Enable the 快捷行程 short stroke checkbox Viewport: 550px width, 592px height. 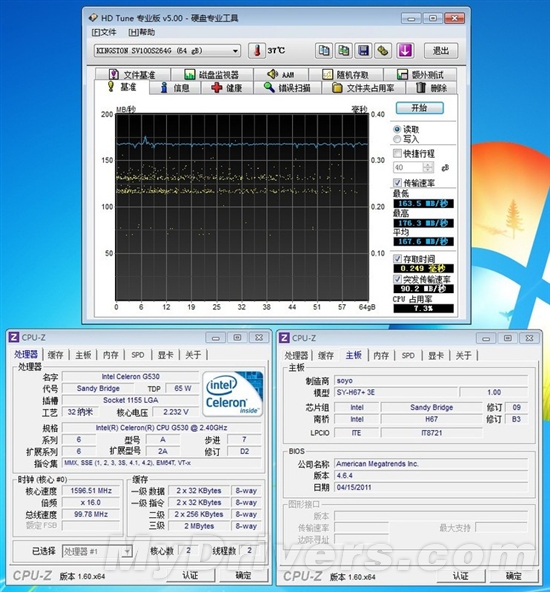397,153
